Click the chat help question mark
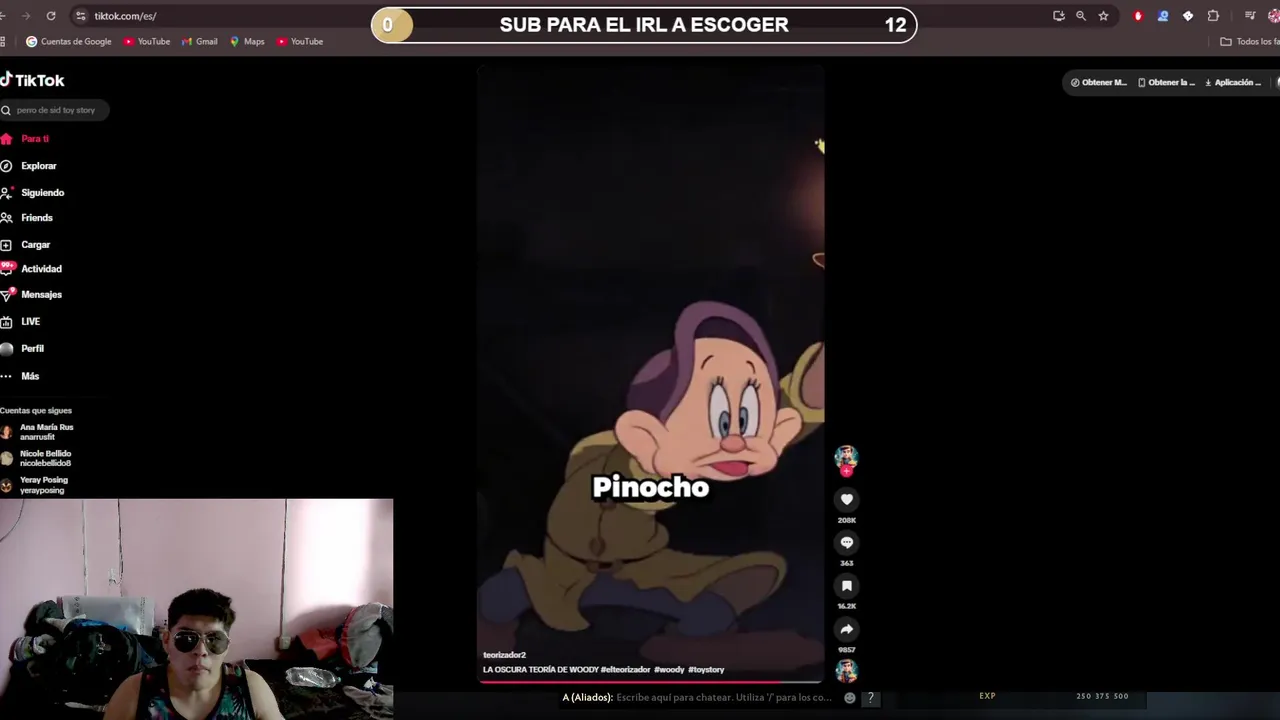1280x720 pixels. click(870, 698)
